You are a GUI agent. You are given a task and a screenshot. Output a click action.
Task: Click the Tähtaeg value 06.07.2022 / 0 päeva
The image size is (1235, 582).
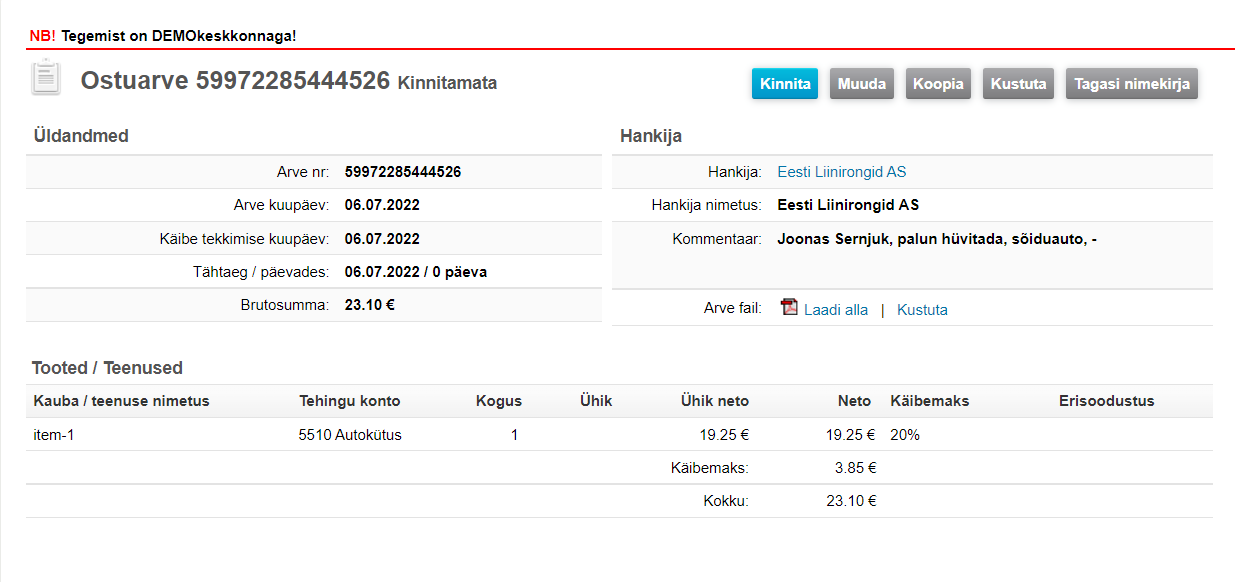tap(416, 272)
